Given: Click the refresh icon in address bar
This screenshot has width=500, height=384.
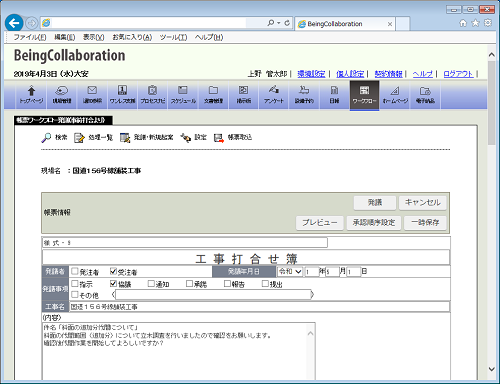Looking at the screenshot, I should tap(287, 23).
